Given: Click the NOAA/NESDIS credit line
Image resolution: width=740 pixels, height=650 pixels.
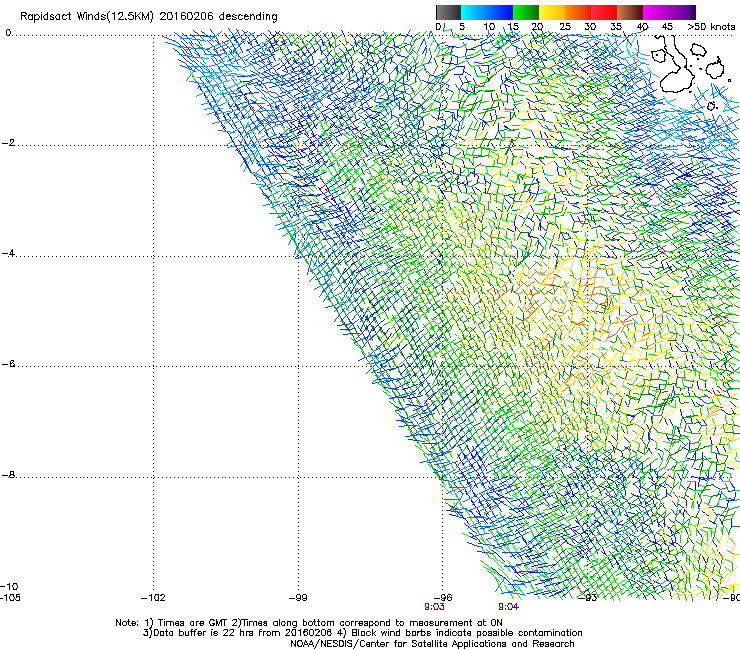Looking at the screenshot, I should (432, 644).
